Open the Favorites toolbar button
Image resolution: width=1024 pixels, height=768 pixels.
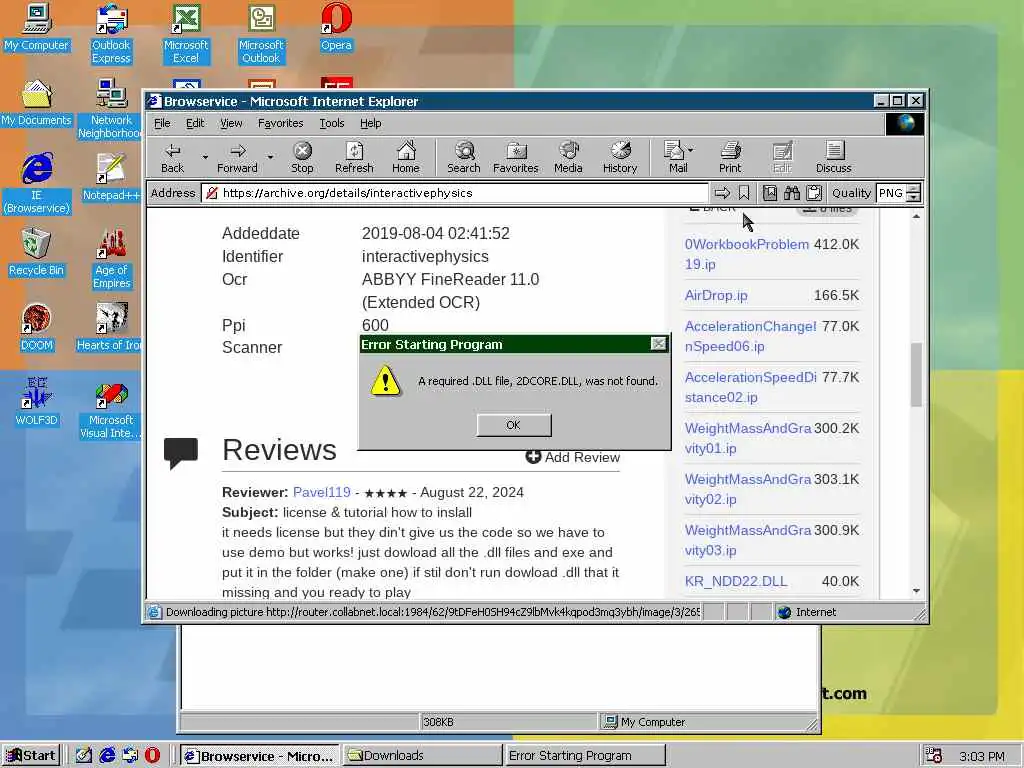[x=516, y=157]
